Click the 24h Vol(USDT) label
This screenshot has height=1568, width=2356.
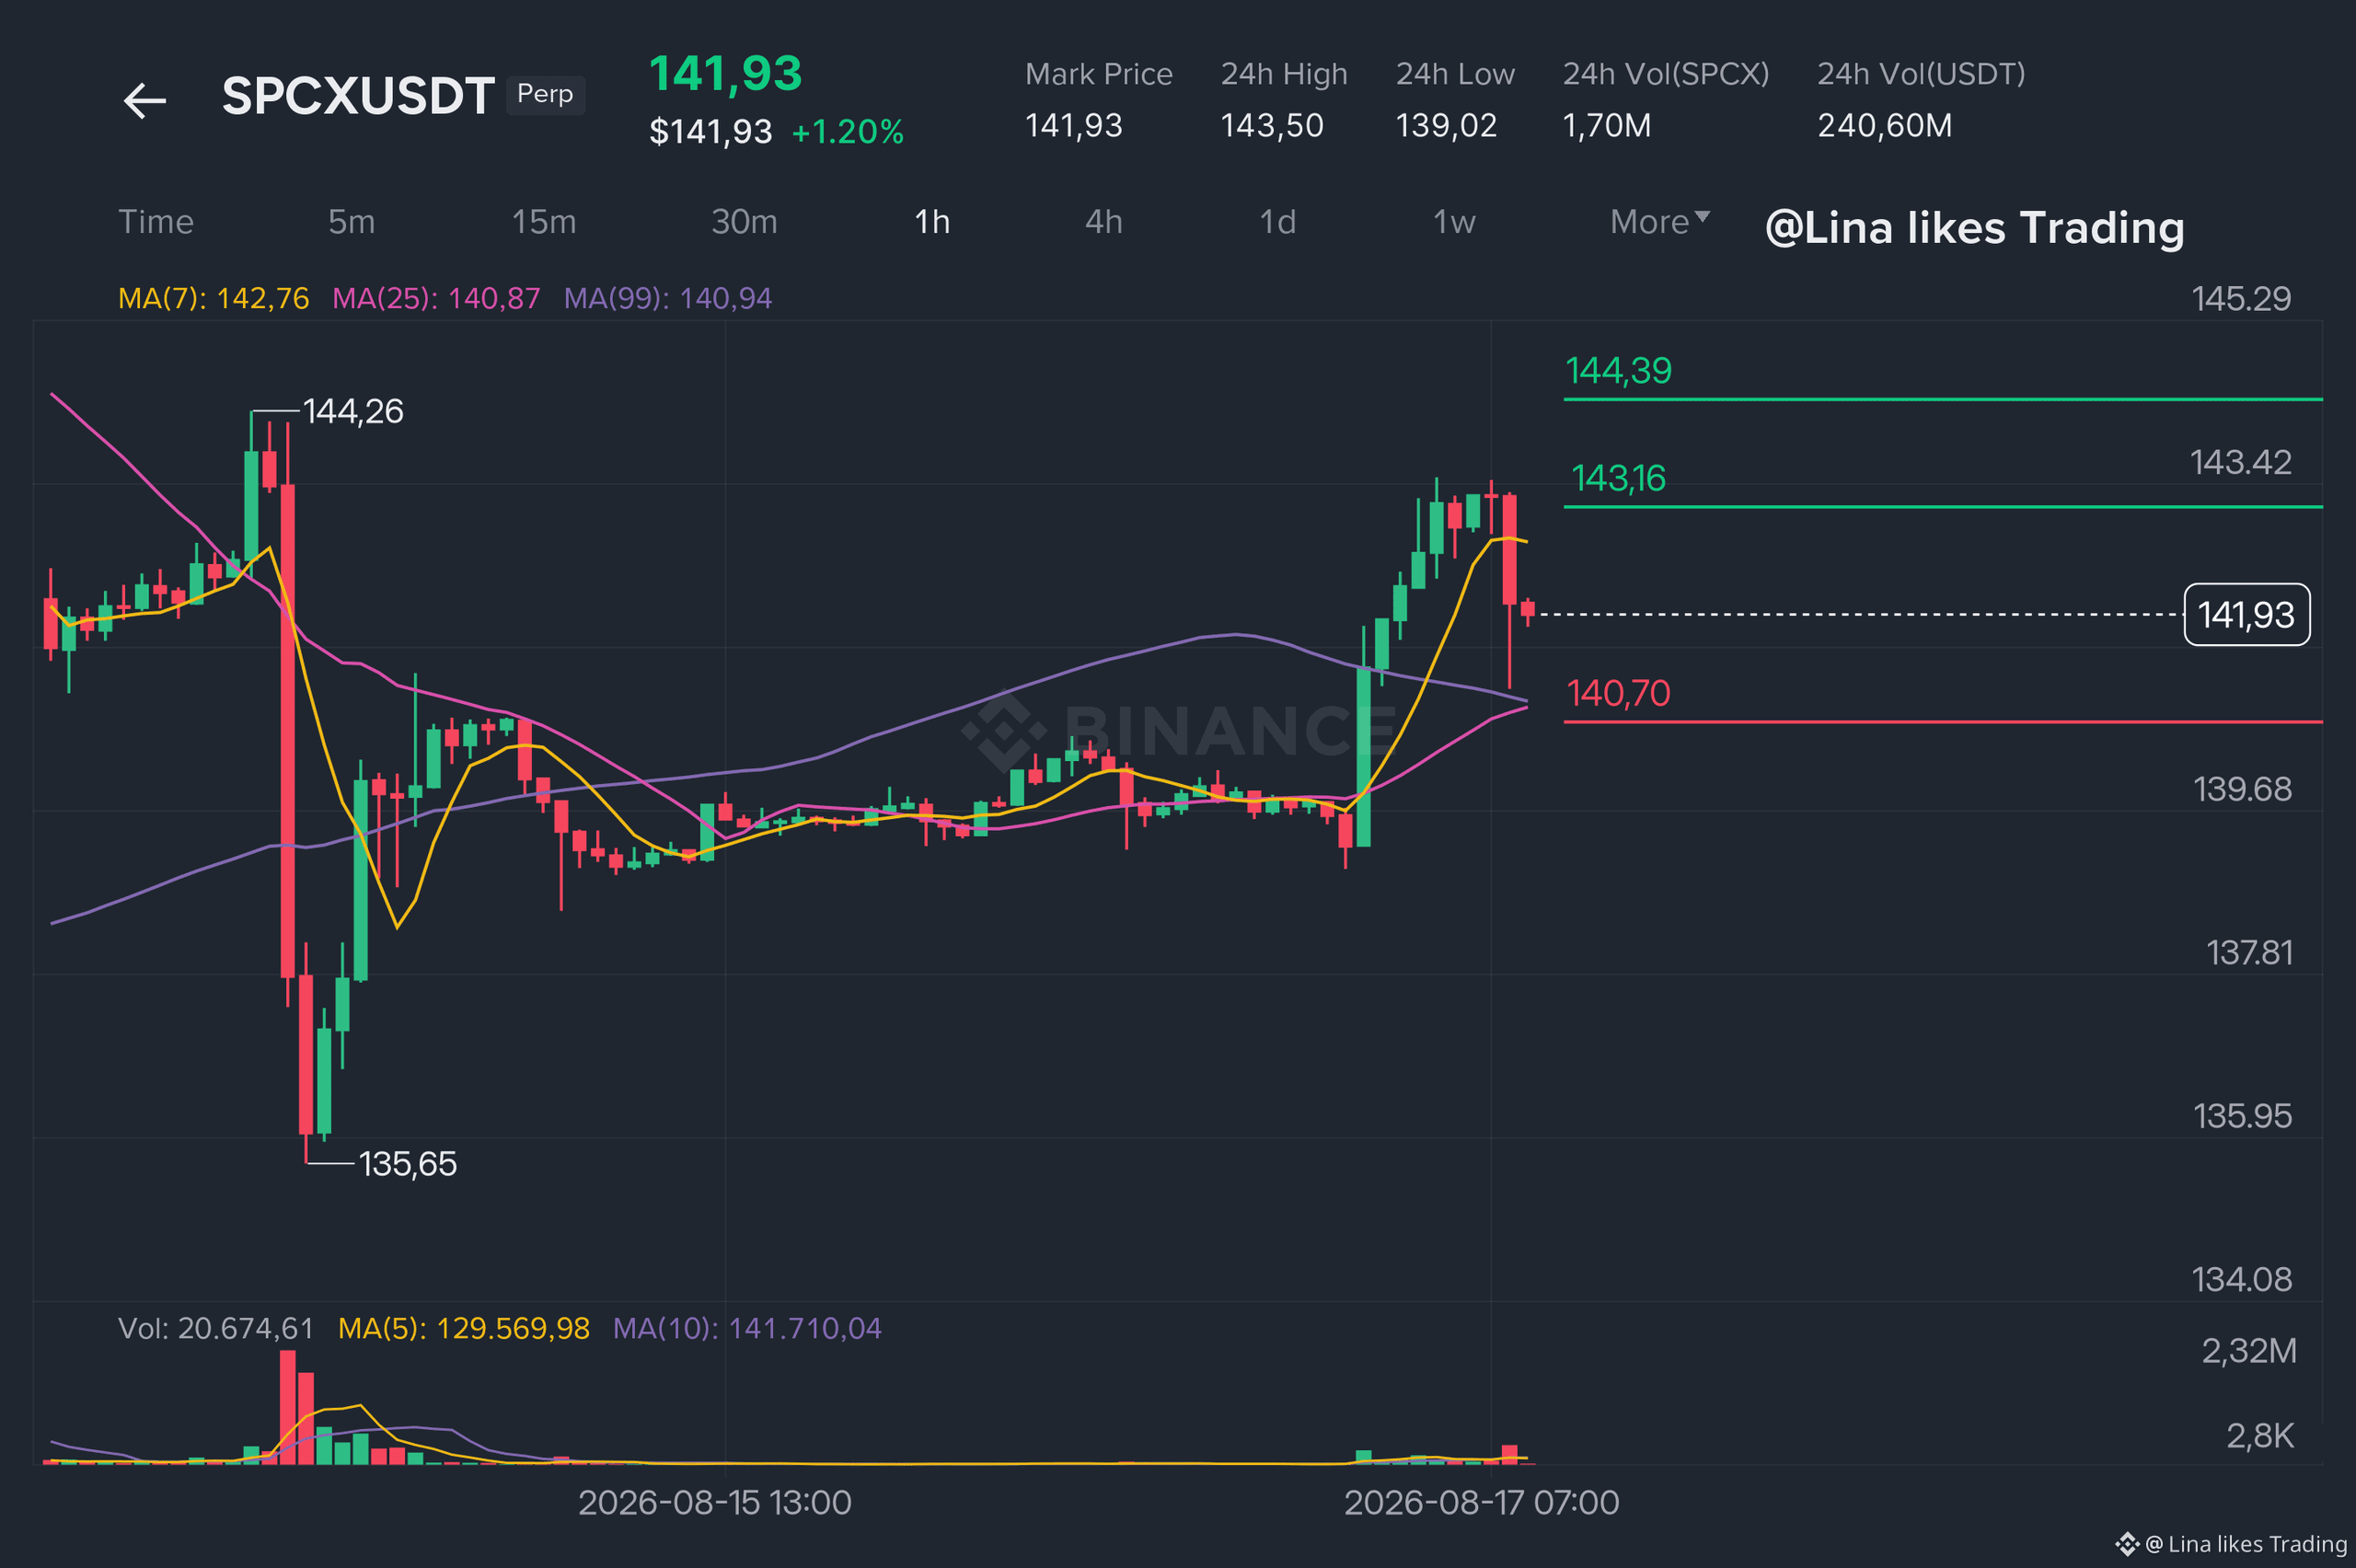coord(1921,74)
